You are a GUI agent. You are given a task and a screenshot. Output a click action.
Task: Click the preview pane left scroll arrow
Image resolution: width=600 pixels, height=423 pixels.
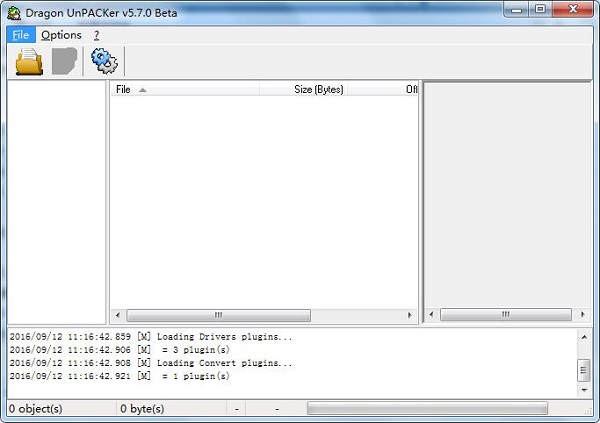[432, 314]
